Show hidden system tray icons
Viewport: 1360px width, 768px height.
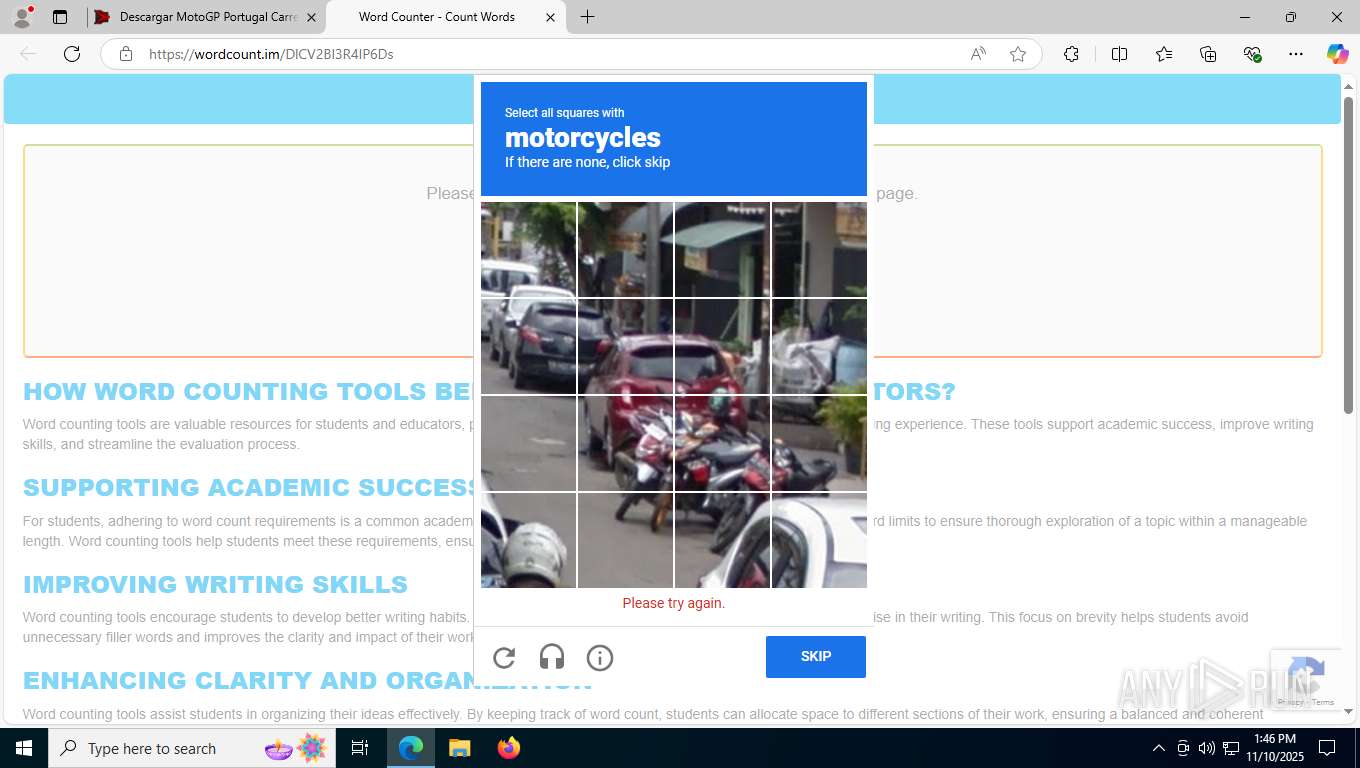coord(1159,748)
